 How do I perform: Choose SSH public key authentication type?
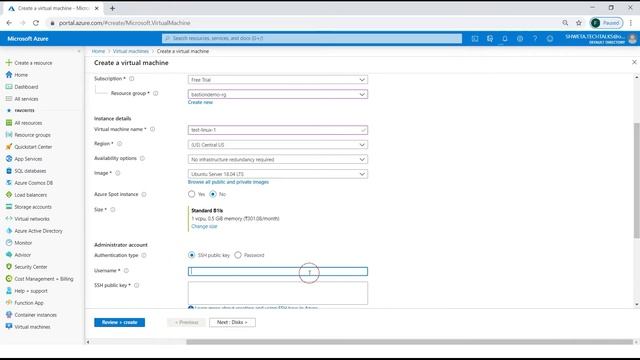[191, 255]
